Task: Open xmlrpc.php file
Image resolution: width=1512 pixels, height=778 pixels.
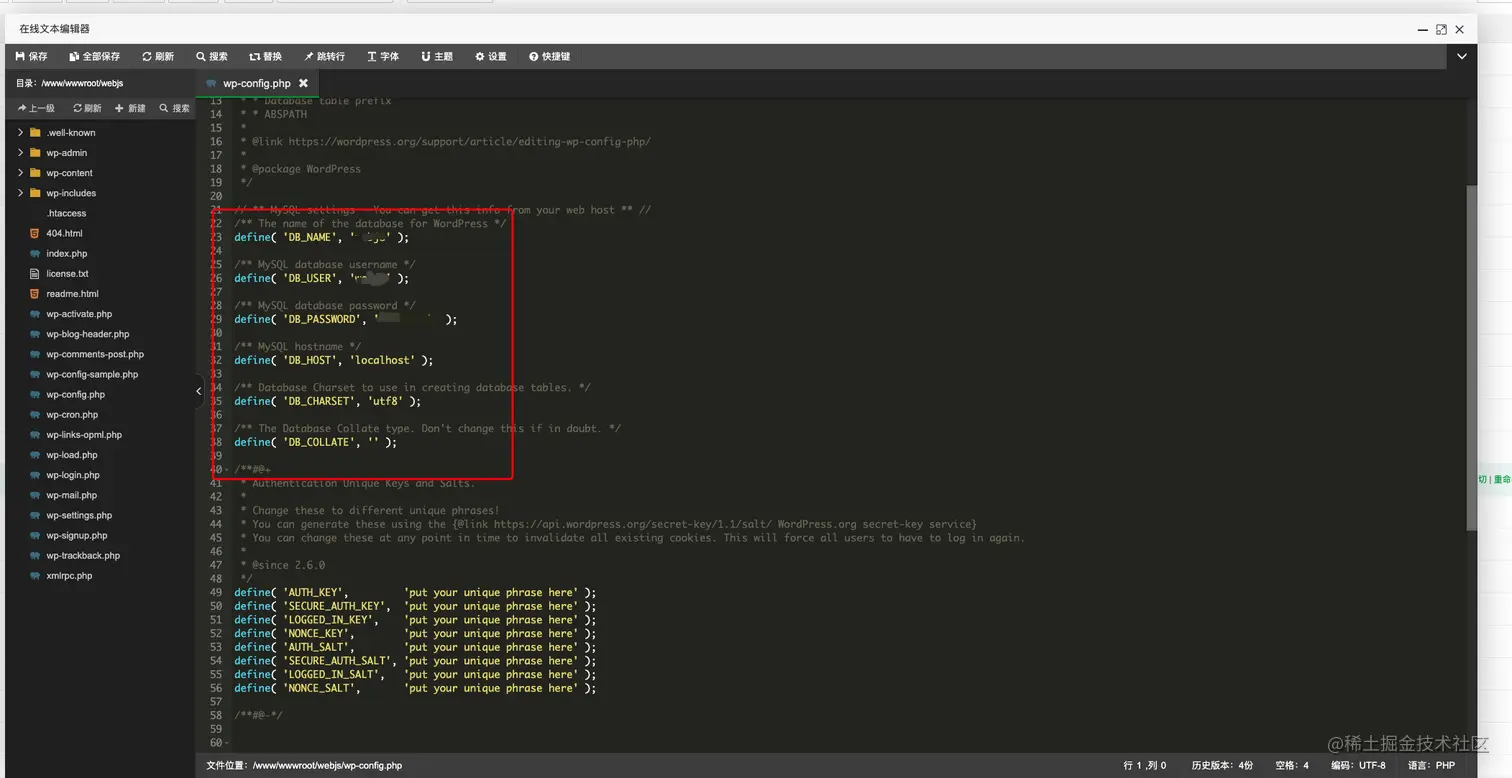Action: tap(69, 576)
